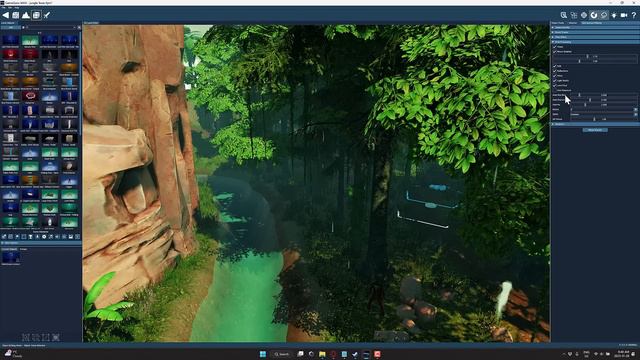Clear the object search with X button
This screenshot has width=640, height=360.
pyautogui.click(x=79, y=27)
